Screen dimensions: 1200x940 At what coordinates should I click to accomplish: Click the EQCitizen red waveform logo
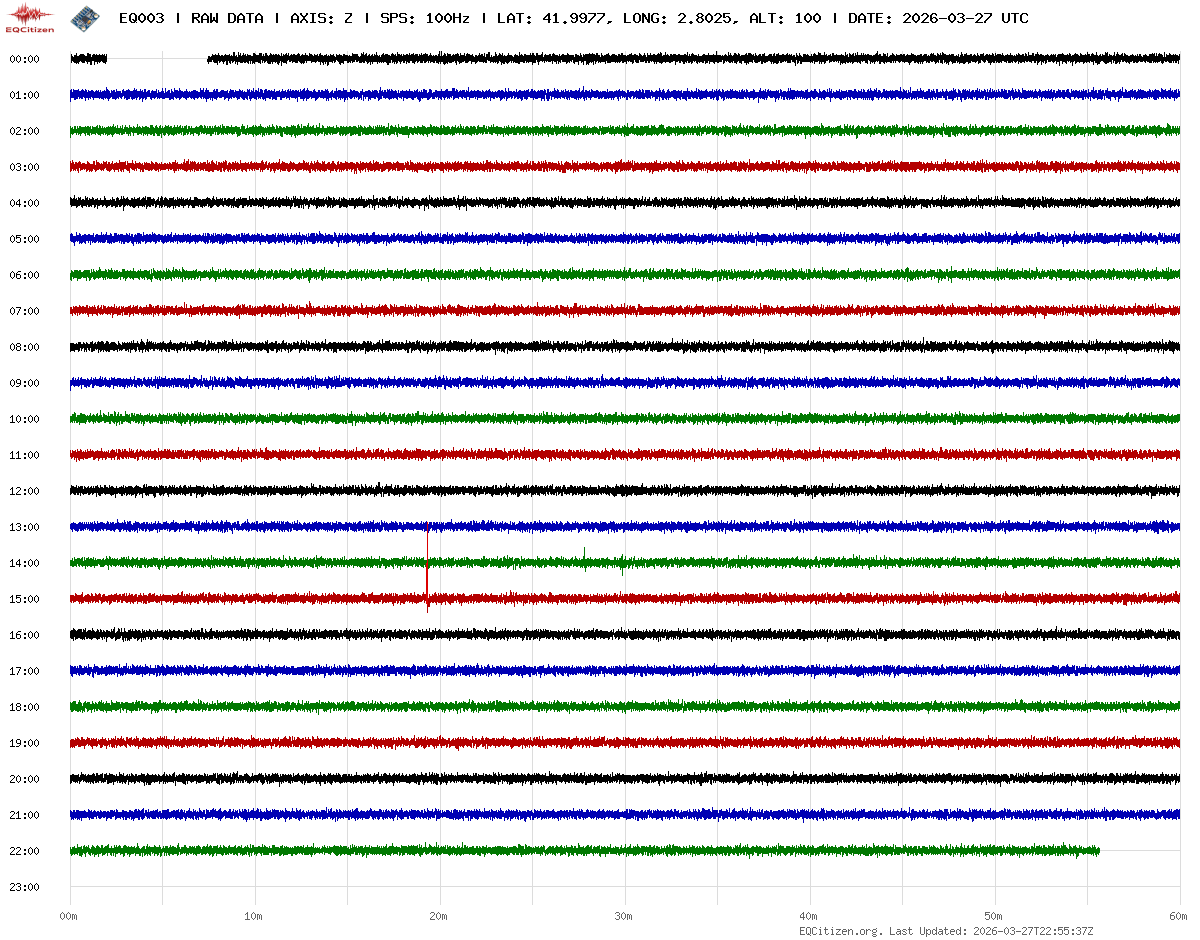30,17
